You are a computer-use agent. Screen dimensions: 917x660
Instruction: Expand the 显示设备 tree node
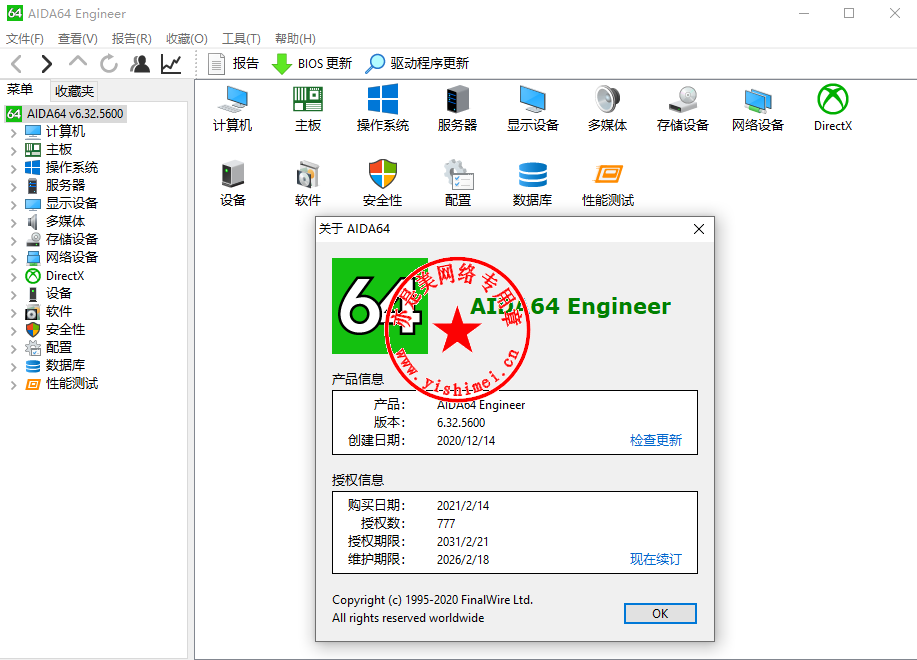click(13, 205)
